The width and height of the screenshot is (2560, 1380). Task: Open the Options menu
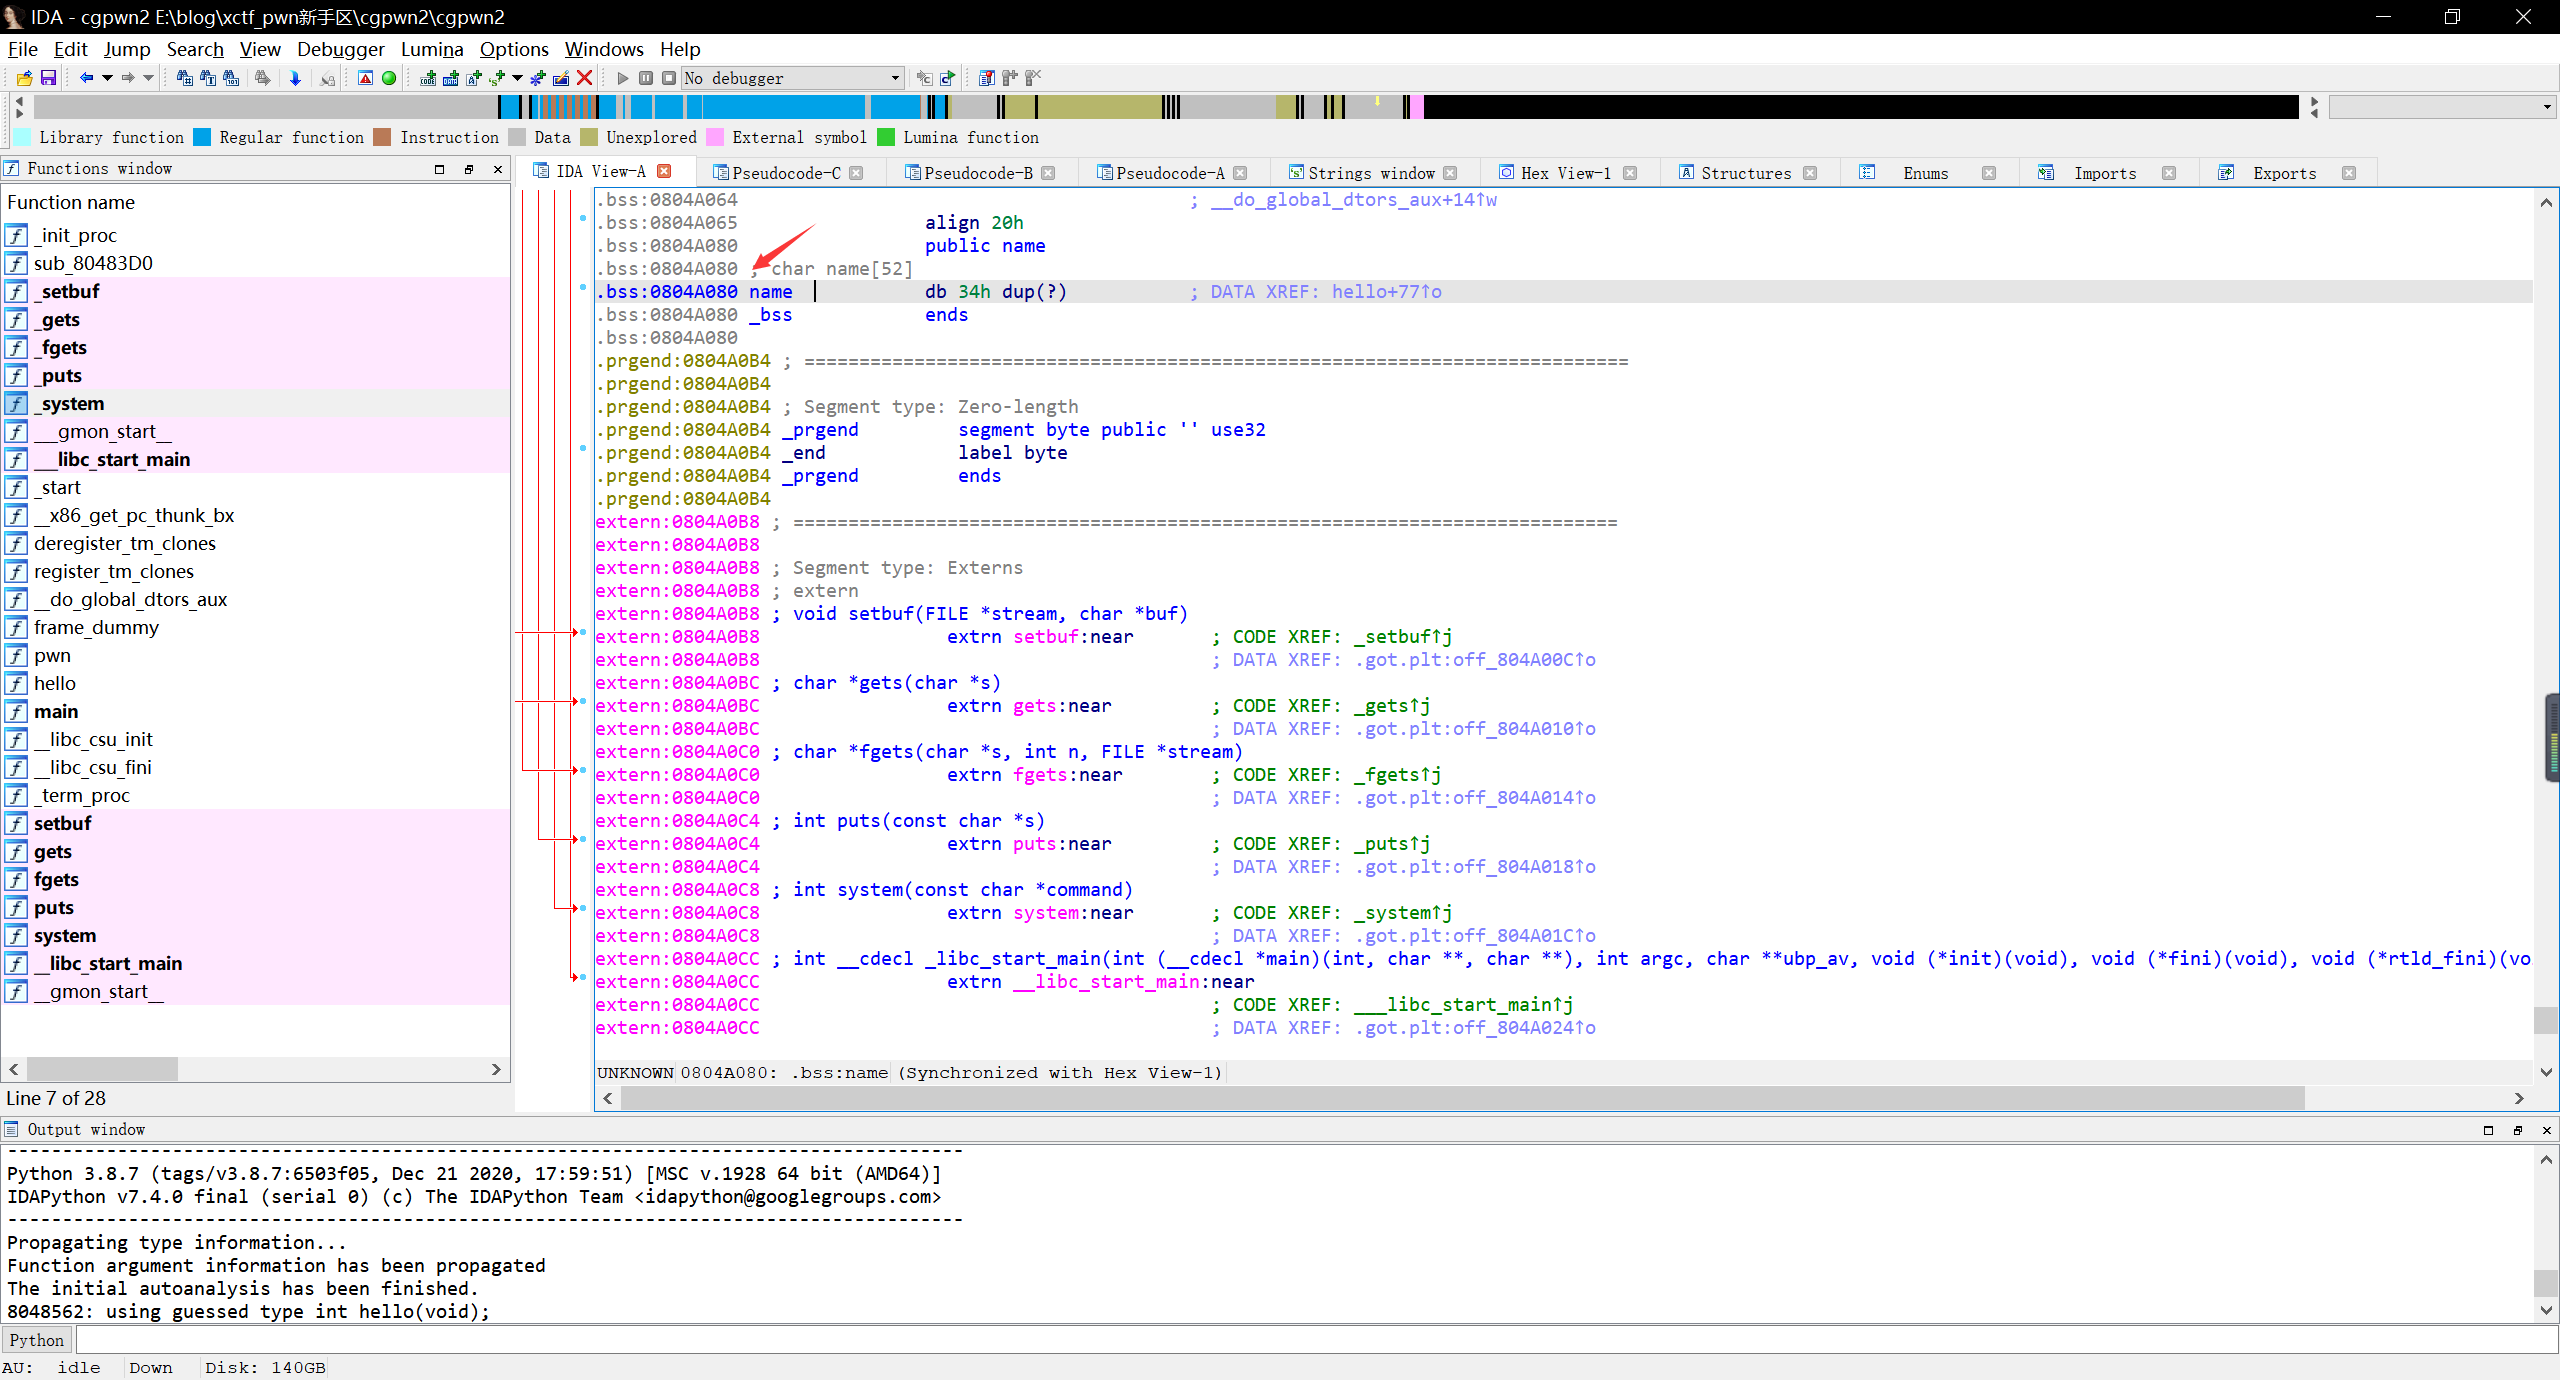pyautogui.click(x=514, y=49)
